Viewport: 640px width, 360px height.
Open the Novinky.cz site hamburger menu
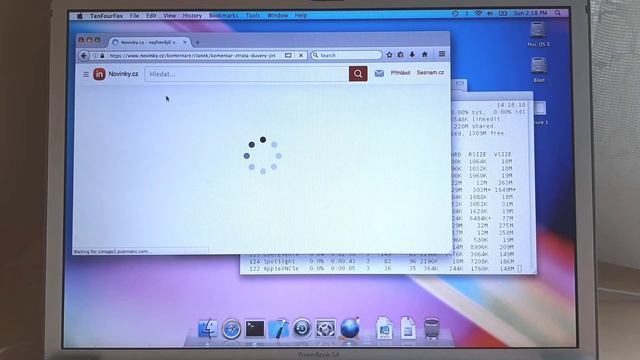tap(86, 74)
